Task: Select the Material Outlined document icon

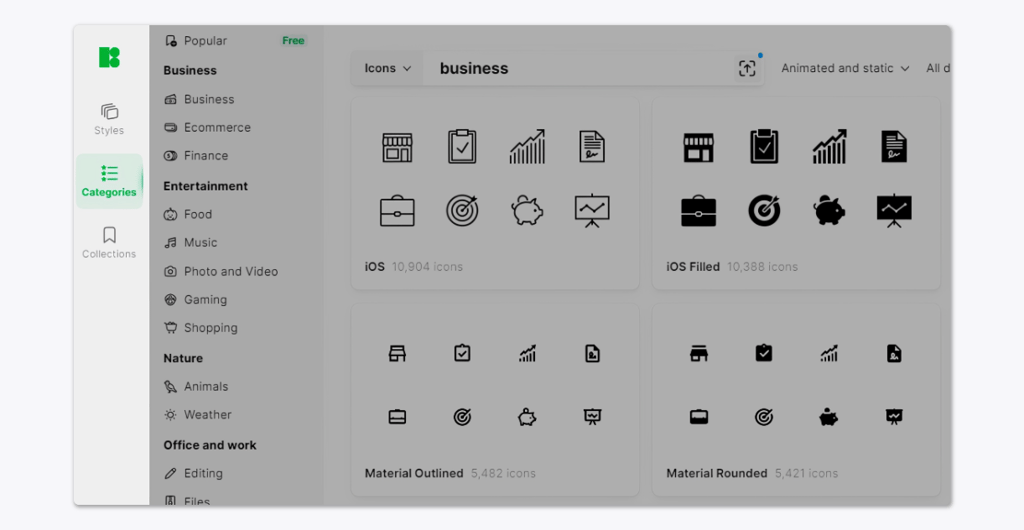Action: (x=592, y=353)
